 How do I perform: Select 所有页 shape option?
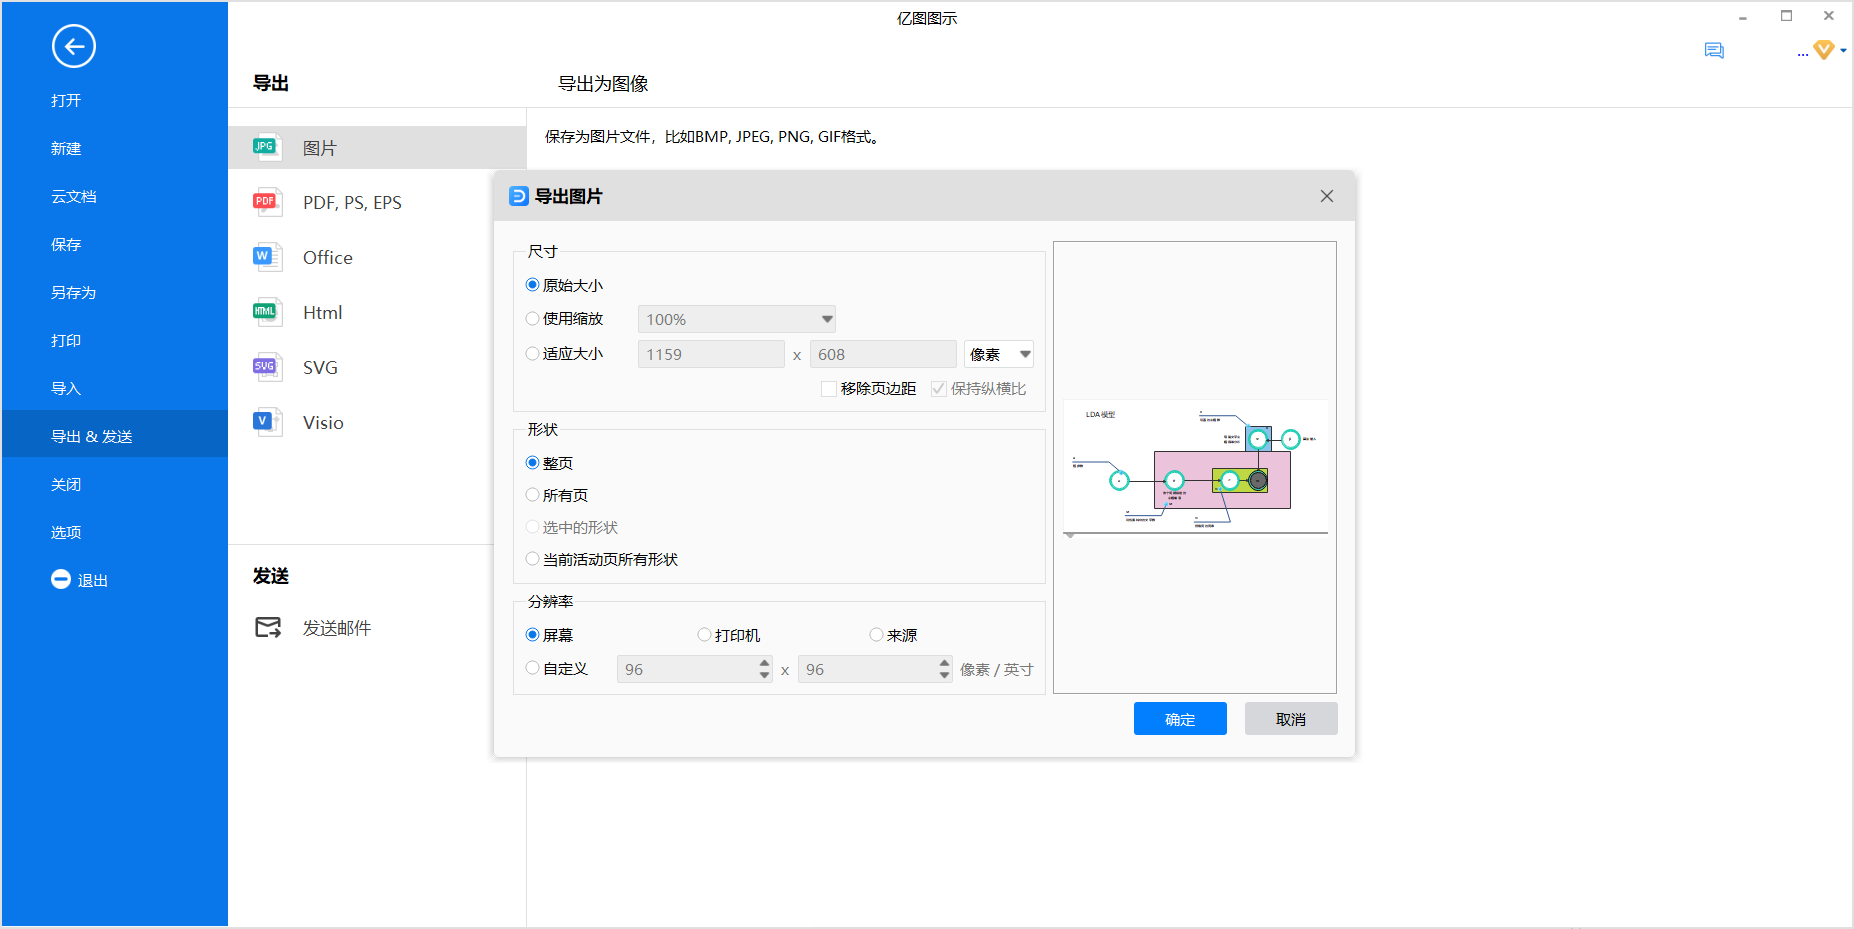[533, 495]
